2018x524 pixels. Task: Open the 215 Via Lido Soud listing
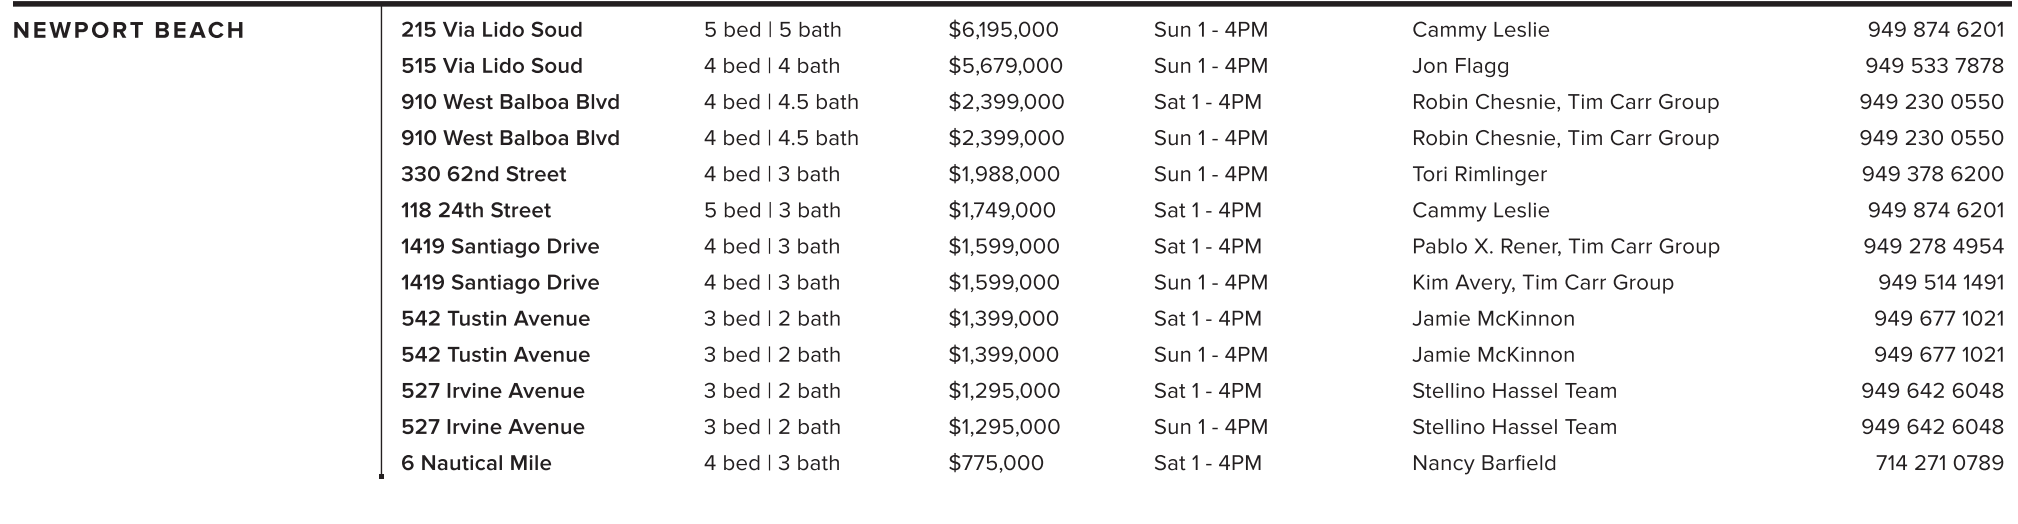point(491,30)
